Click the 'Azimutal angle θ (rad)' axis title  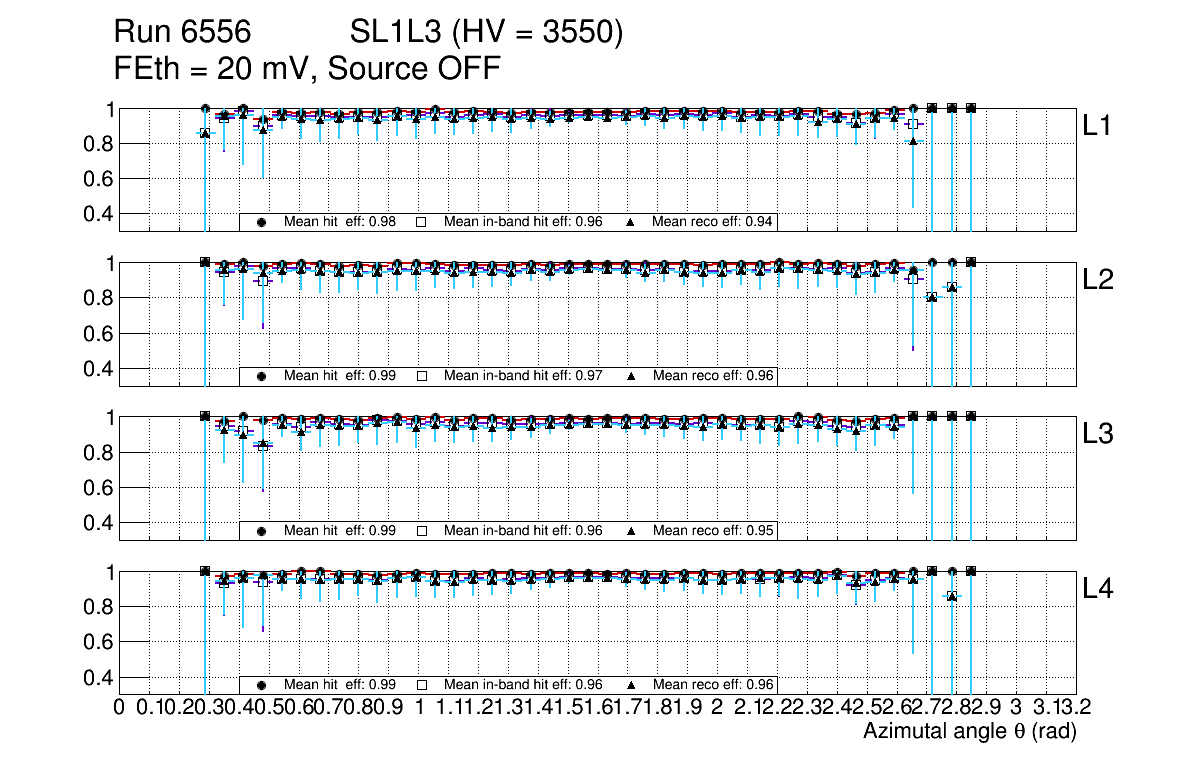(969, 732)
